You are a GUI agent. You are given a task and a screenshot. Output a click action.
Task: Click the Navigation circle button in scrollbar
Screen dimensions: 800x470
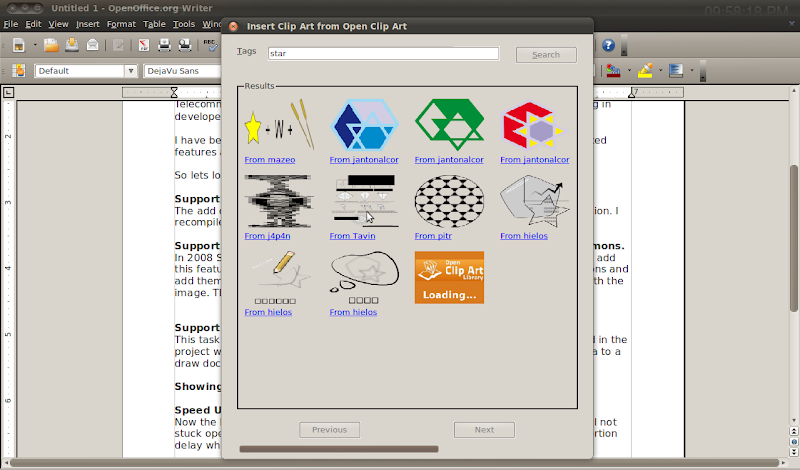(794, 442)
